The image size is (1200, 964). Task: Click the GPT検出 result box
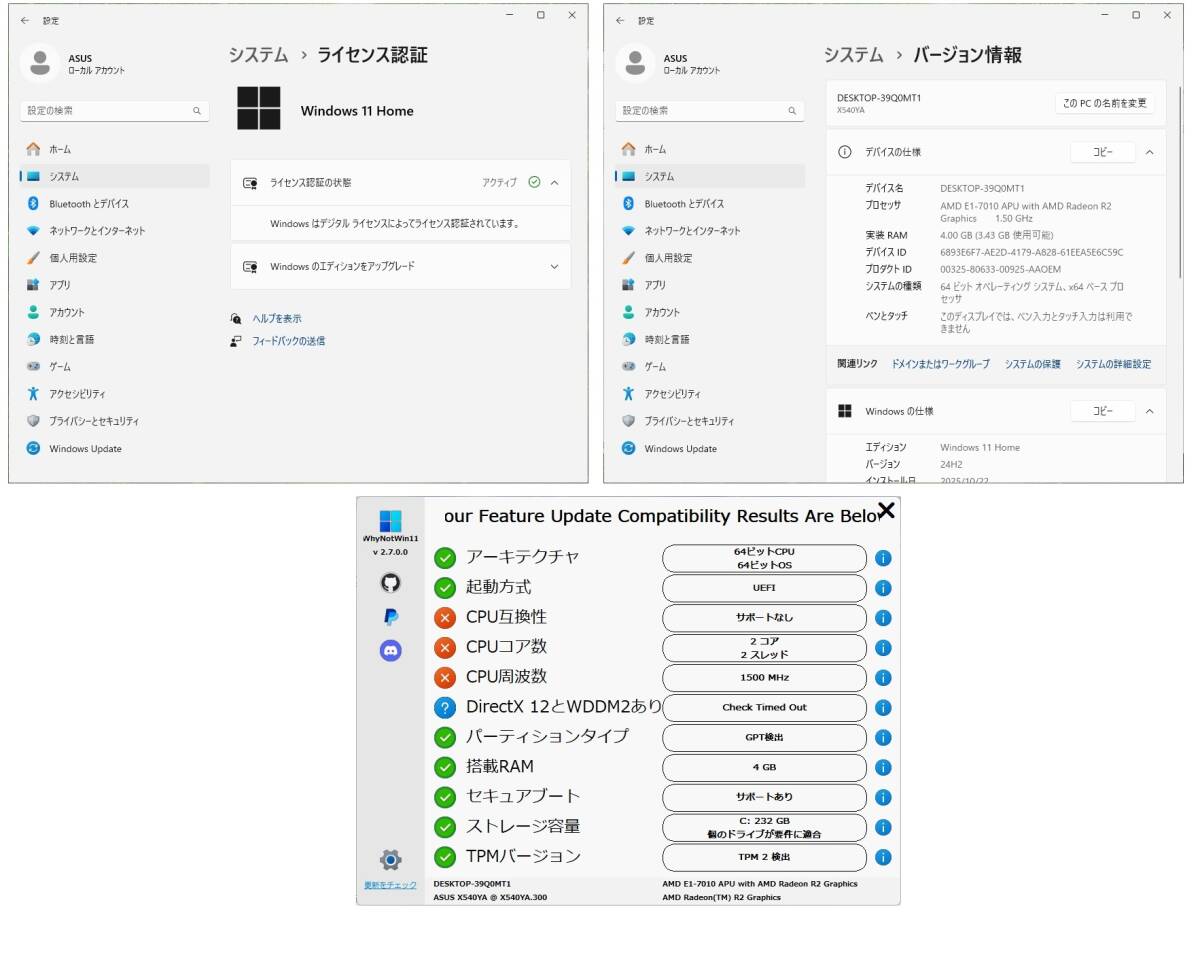pyautogui.click(x=764, y=738)
